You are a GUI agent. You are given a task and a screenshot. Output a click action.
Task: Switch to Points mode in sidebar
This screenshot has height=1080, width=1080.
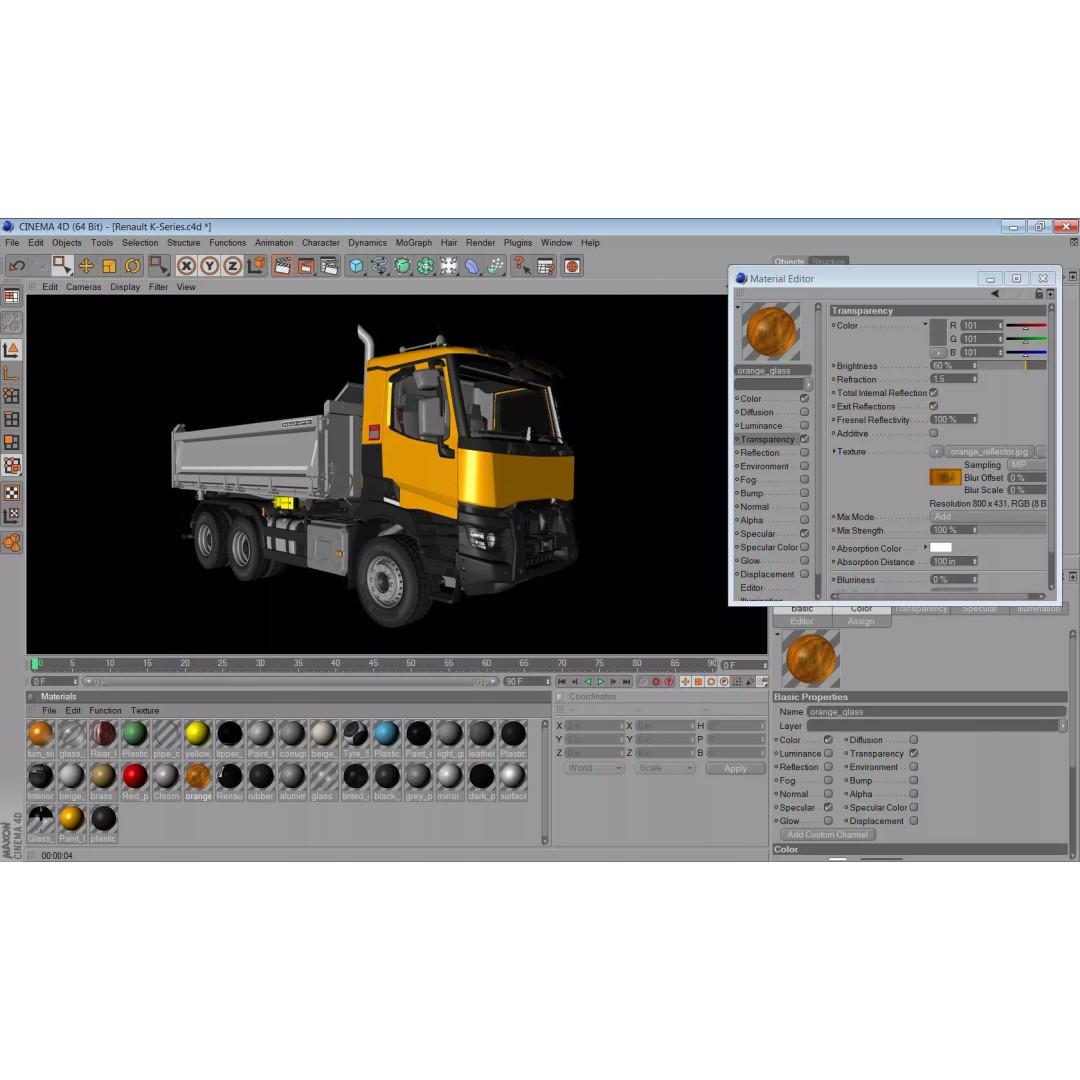[12, 396]
